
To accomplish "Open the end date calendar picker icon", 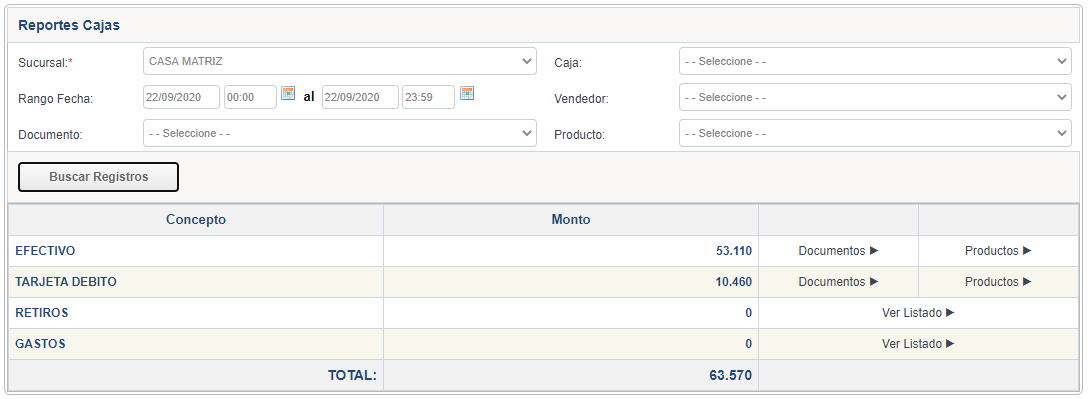I will click(467, 94).
